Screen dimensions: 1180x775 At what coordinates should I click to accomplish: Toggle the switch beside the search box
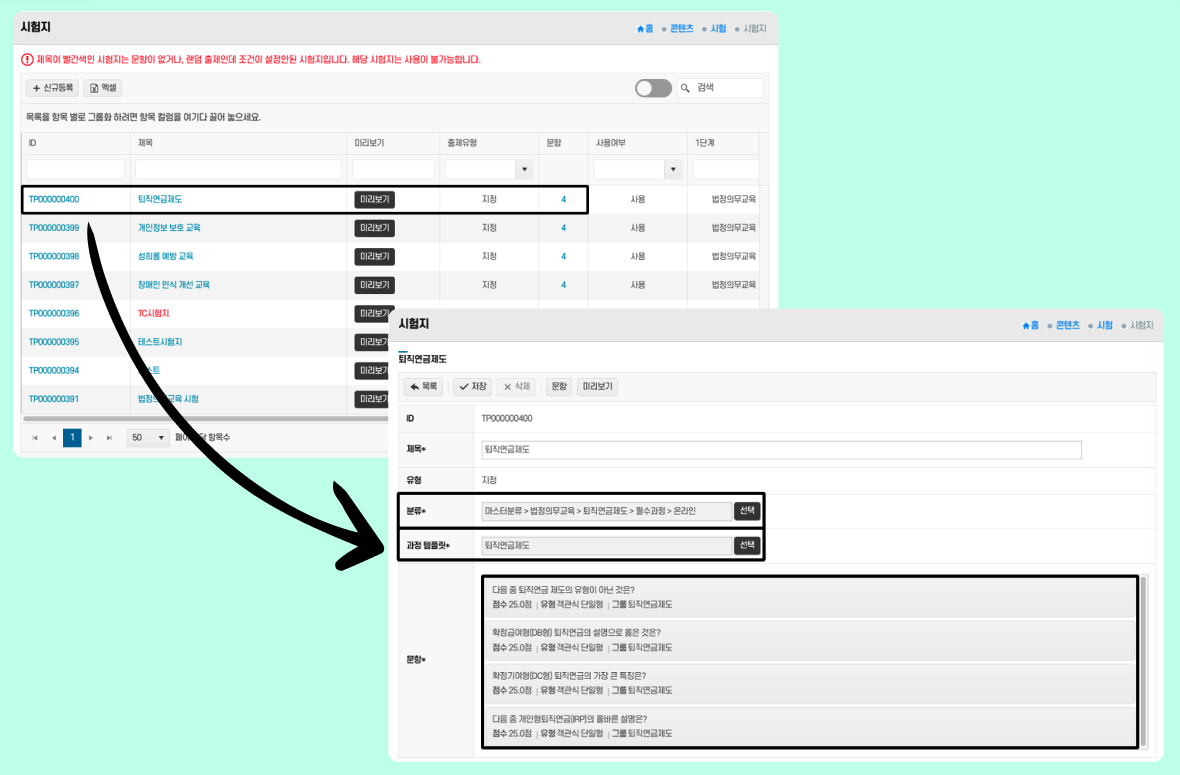point(653,88)
